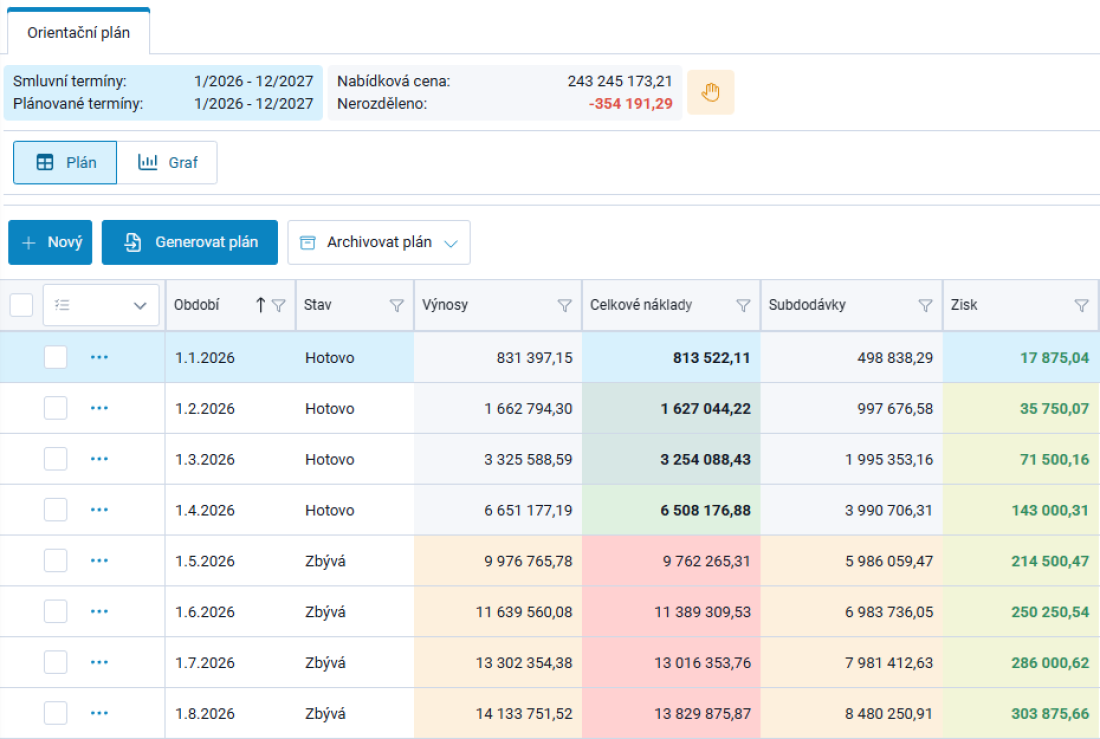Click the Nerozděleno value -354 191,29
The width and height of the screenshot is (1100, 739).
630,104
